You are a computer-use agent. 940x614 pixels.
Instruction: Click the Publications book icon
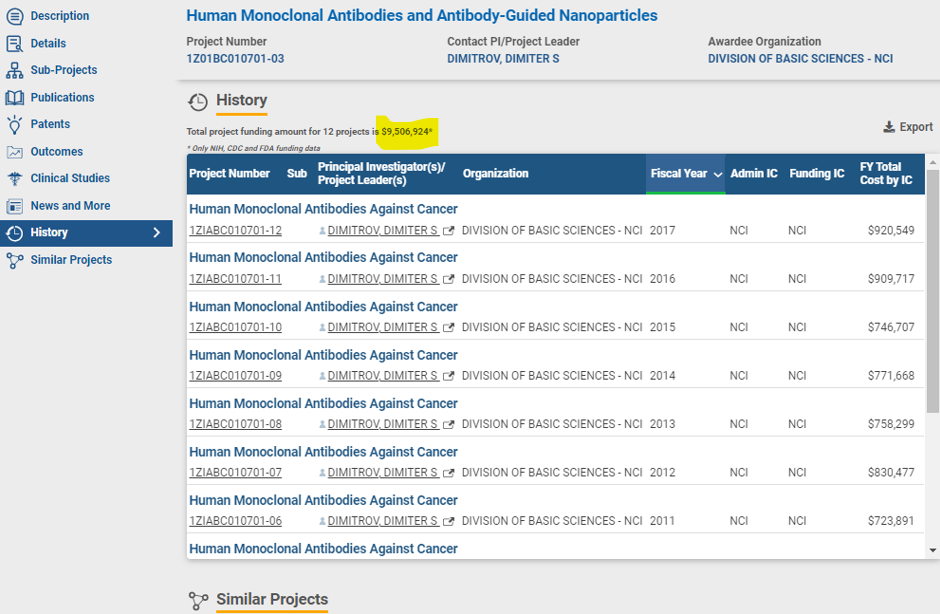14,97
